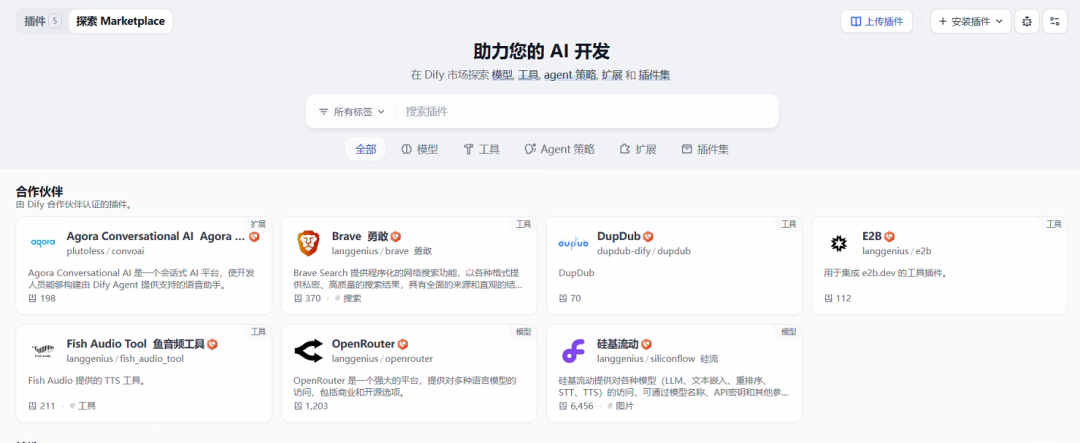Screen dimensions: 1080x443
Task: Click the 6,456 download count
Action: point(582,406)
